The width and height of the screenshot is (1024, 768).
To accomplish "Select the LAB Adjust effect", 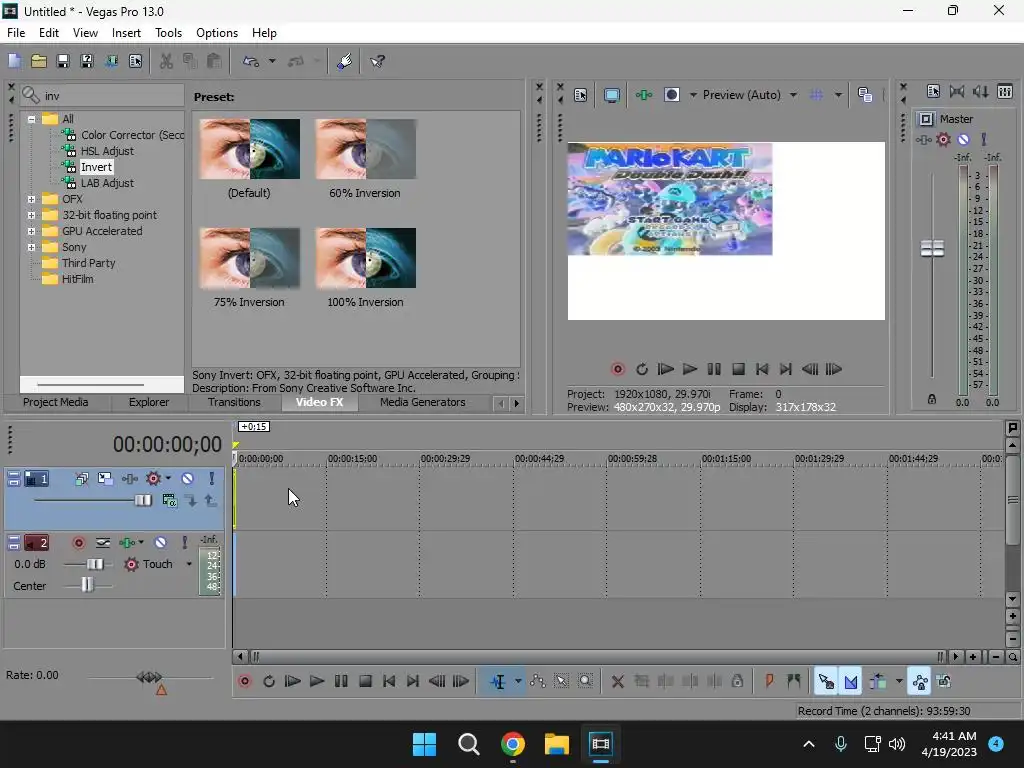I will 106,183.
